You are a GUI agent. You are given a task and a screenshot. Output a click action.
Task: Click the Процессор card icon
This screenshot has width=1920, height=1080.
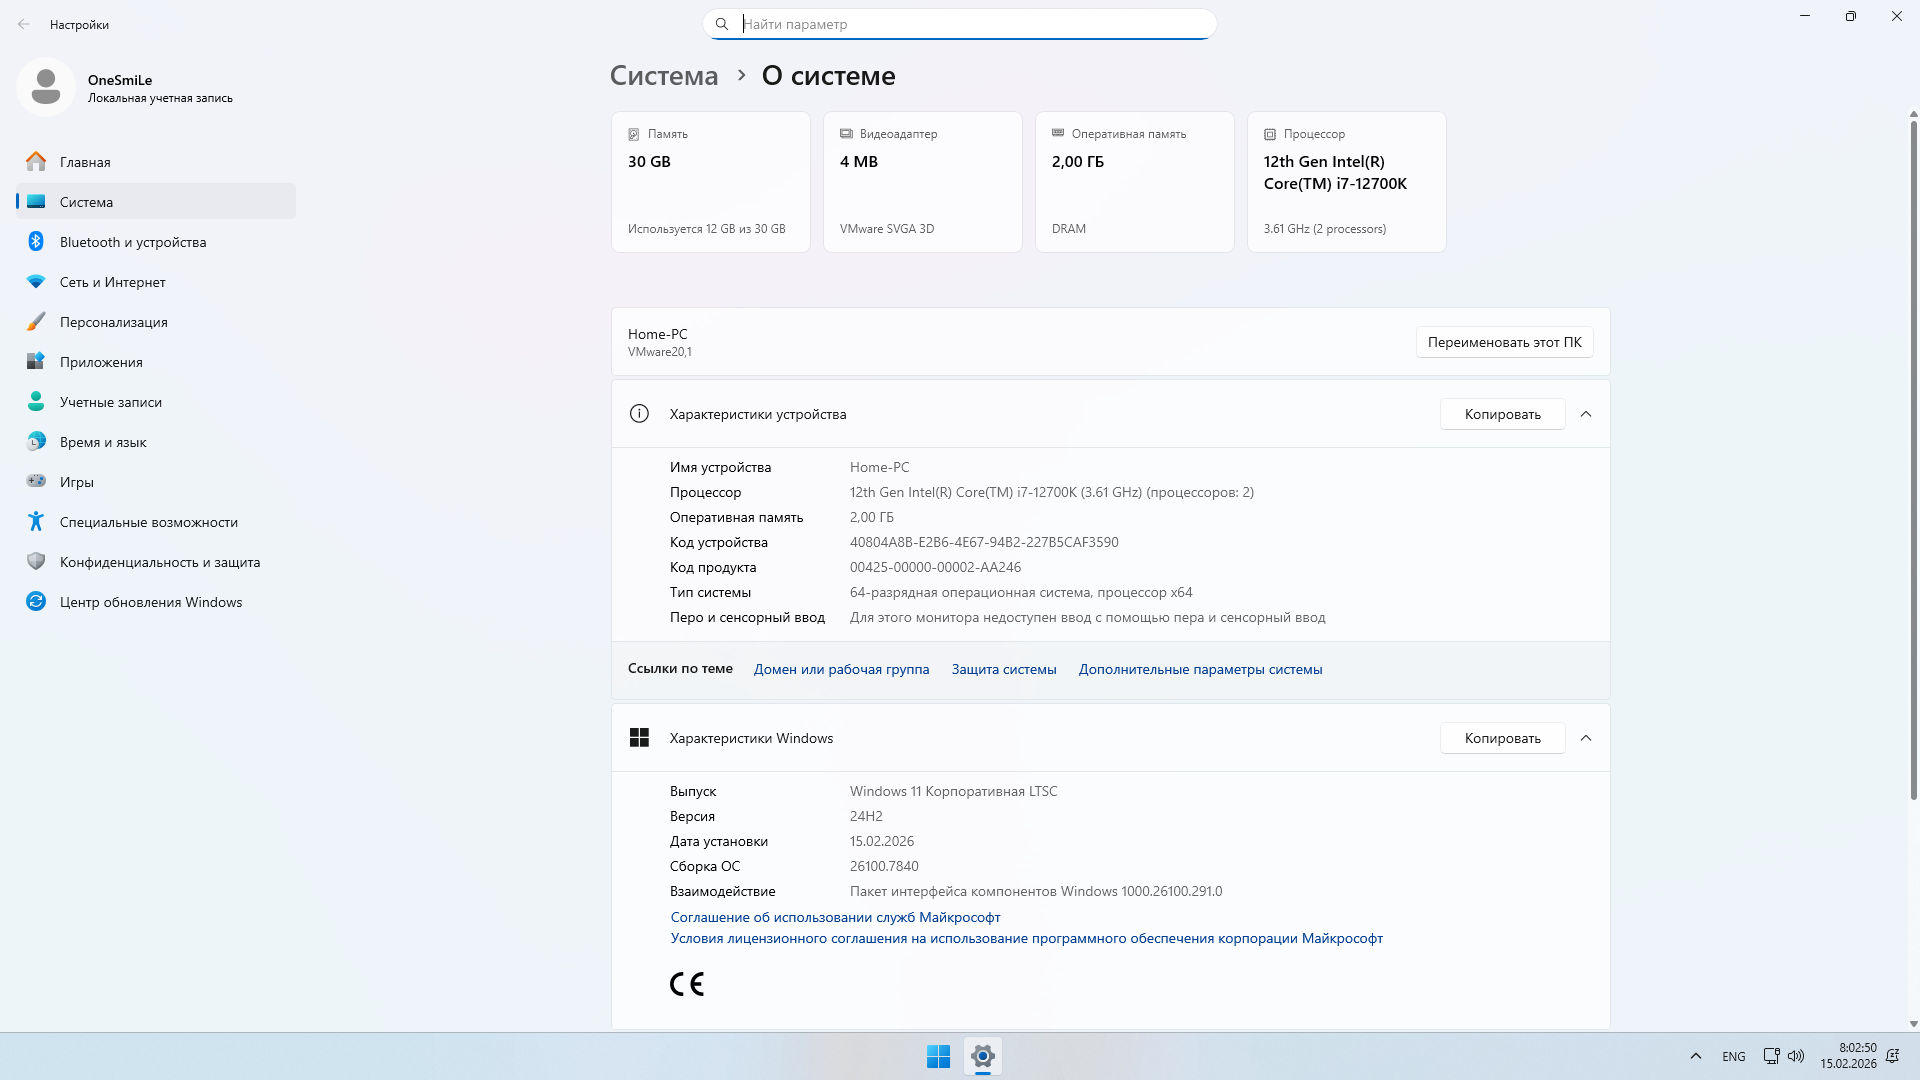click(1268, 133)
